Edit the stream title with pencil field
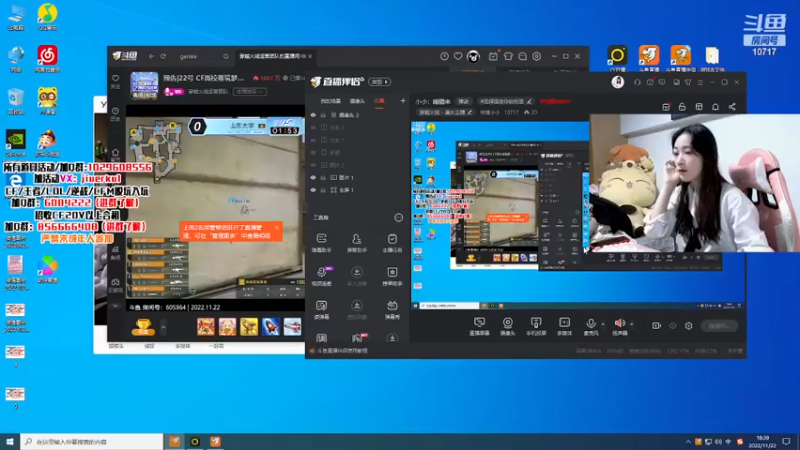 point(506,102)
